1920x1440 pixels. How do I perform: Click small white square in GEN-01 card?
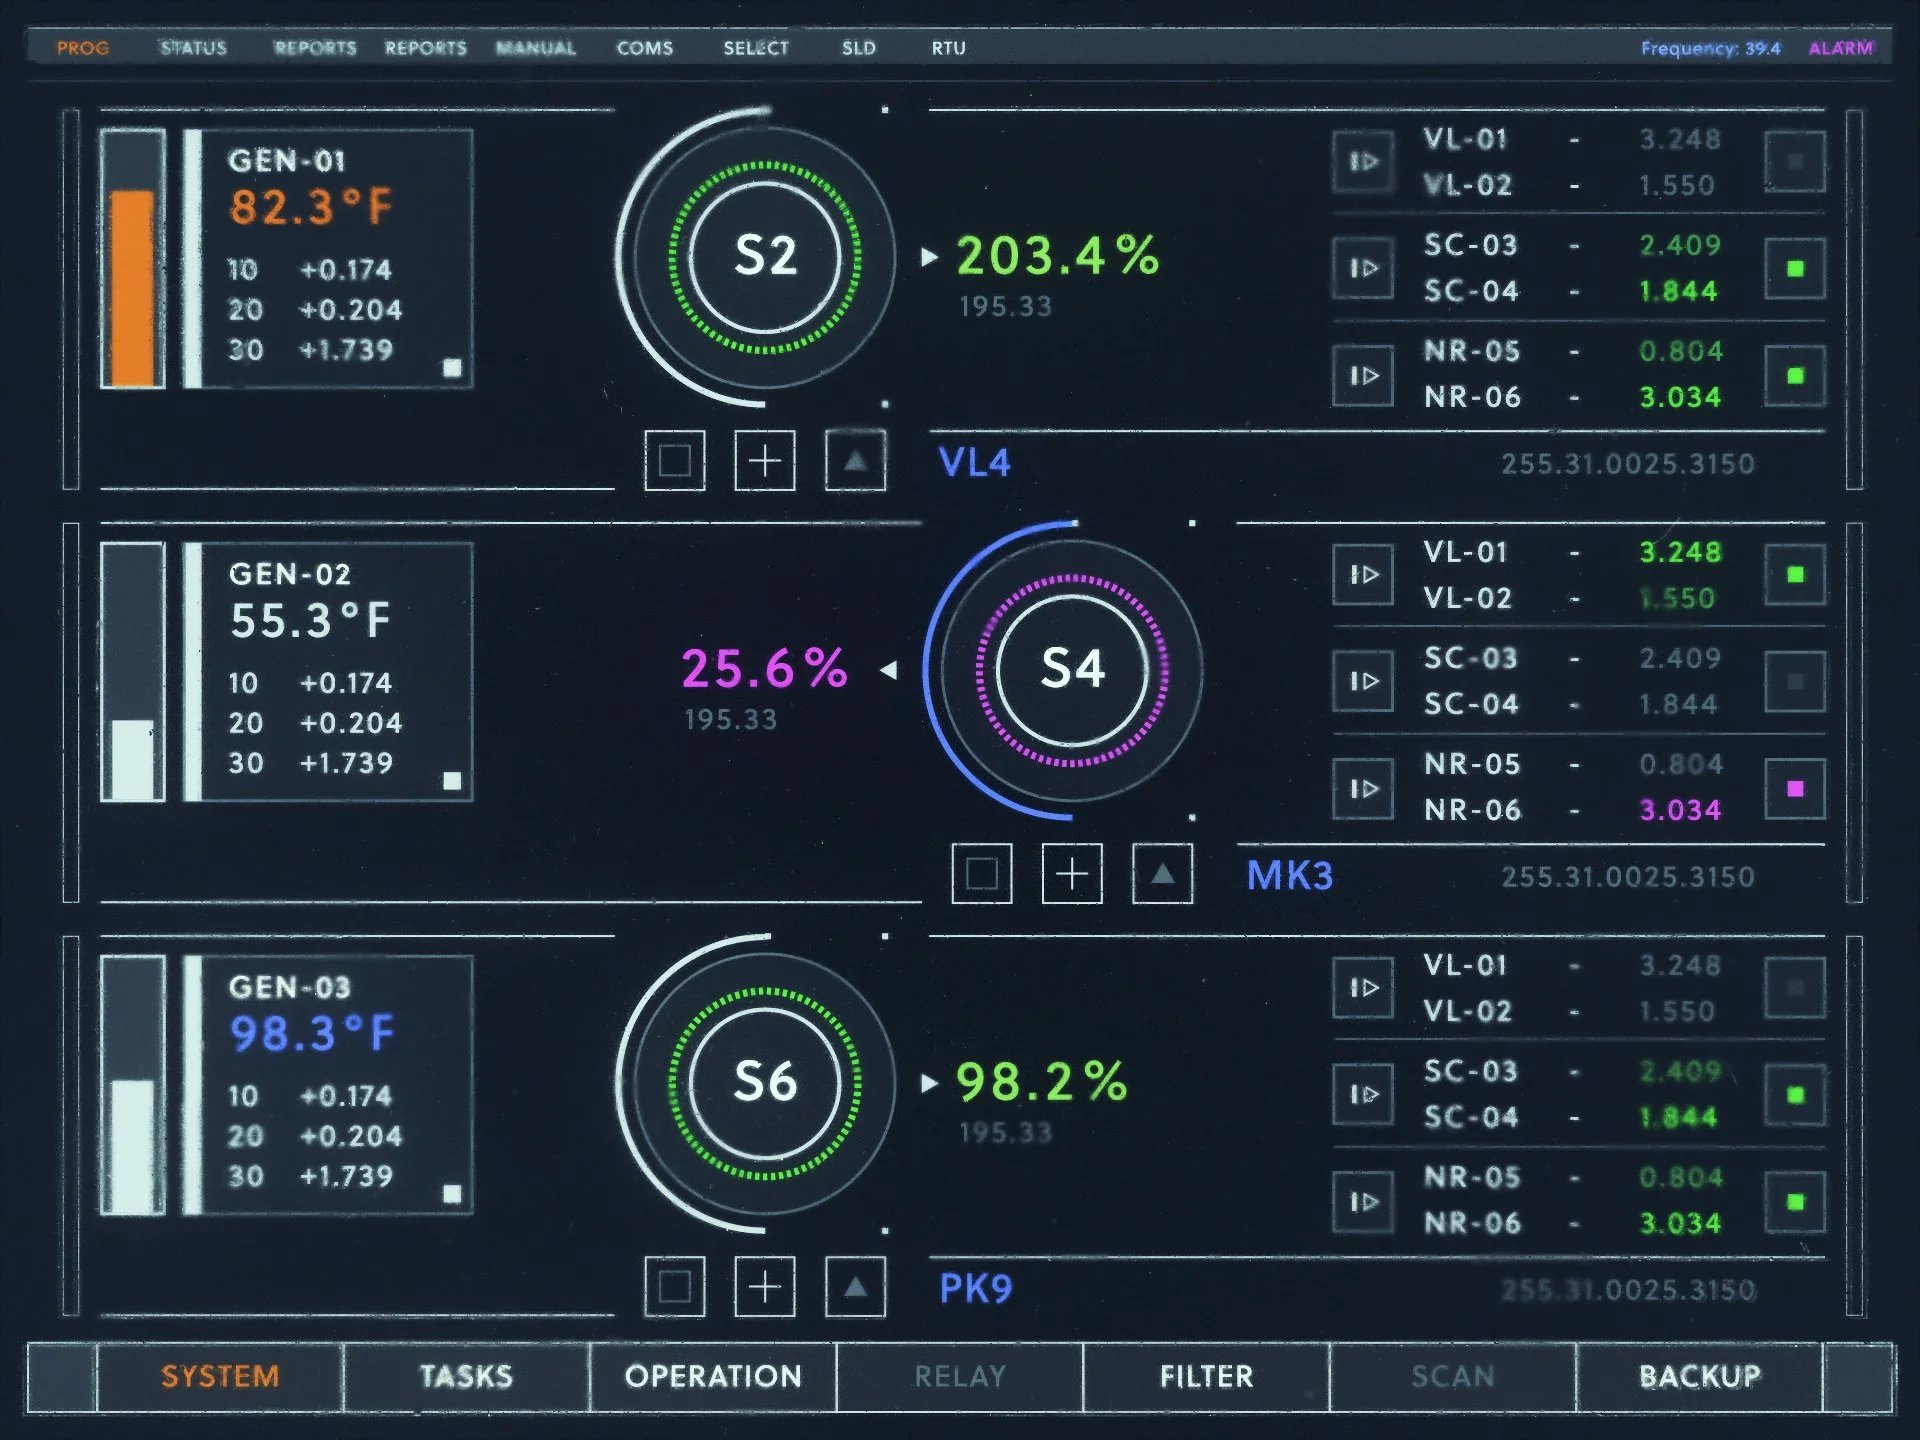(x=452, y=368)
